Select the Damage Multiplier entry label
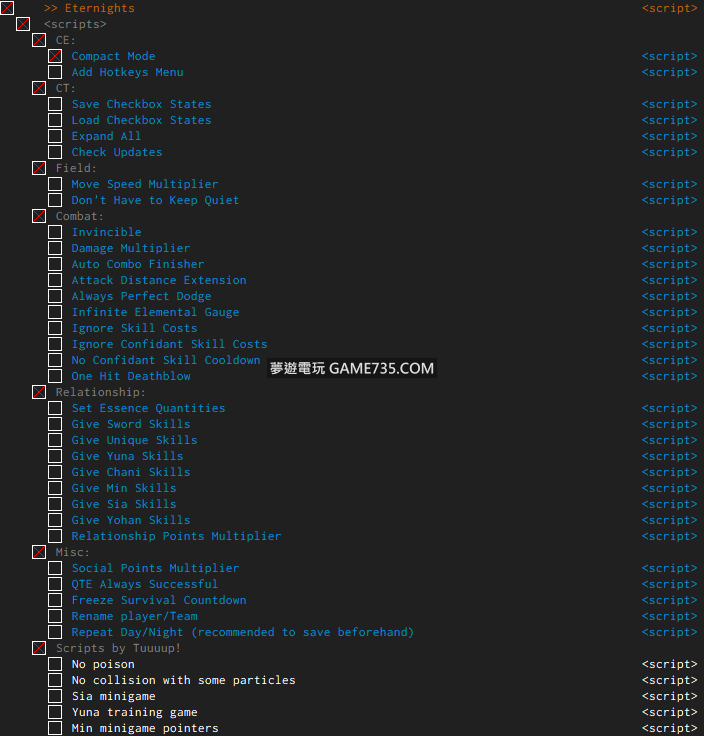Image resolution: width=704 pixels, height=736 pixels. coord(131,248)
